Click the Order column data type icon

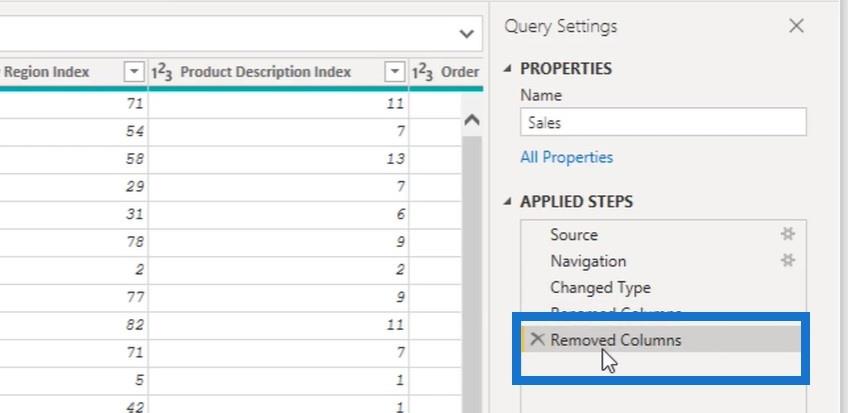click(423, 72)
